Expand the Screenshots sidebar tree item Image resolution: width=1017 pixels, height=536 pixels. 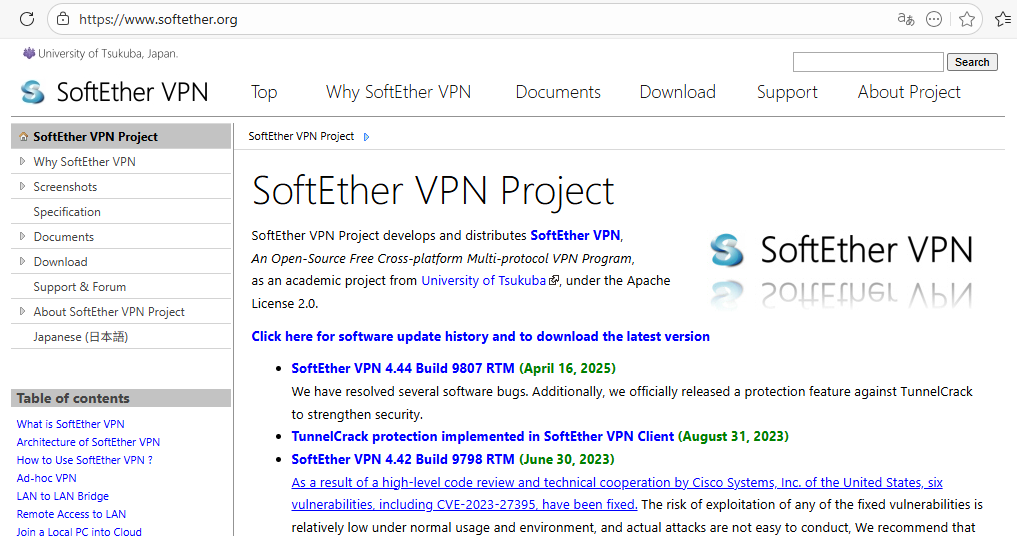tap(23, 186)
